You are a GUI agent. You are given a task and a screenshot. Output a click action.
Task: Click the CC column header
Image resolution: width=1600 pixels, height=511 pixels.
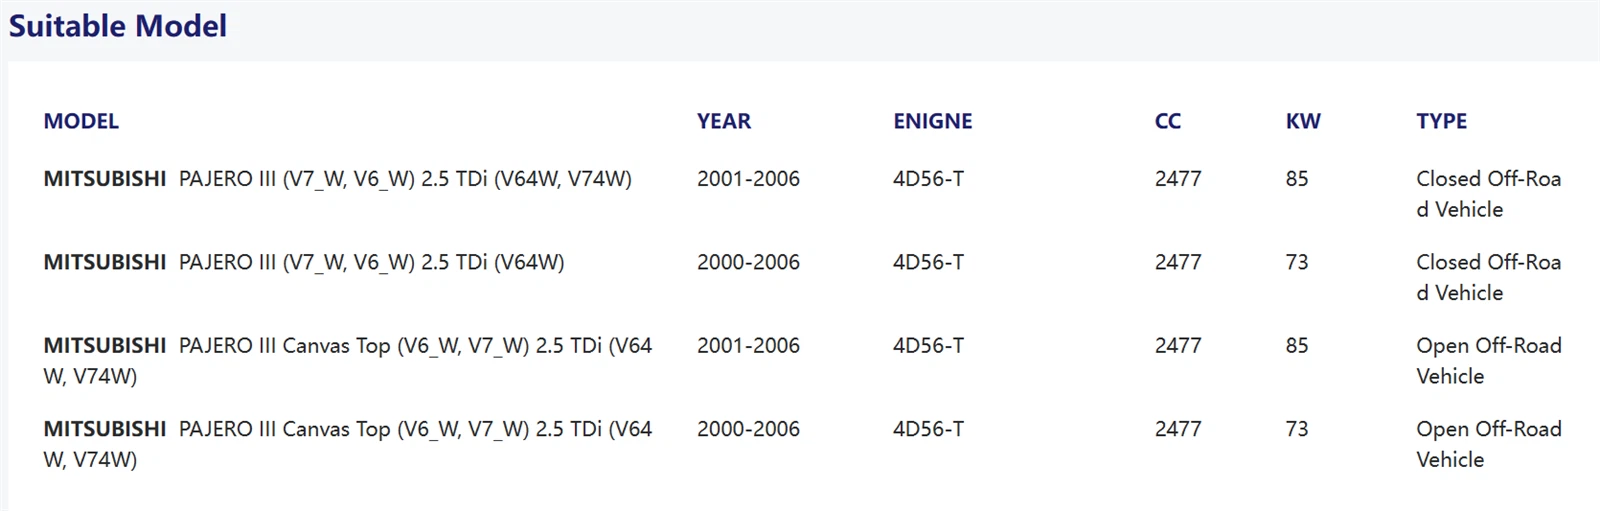(1168, 121)
